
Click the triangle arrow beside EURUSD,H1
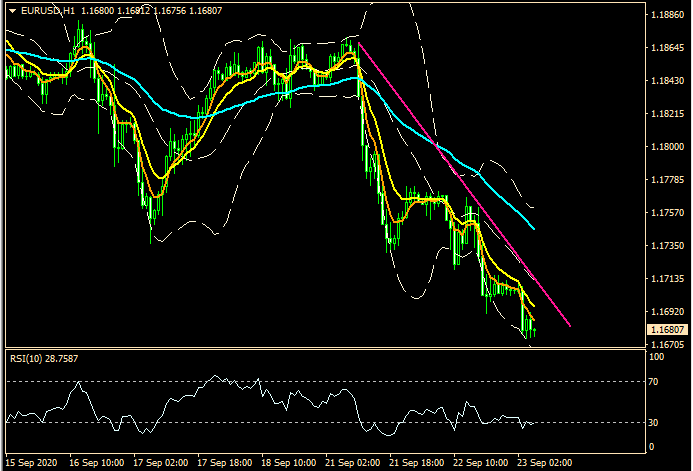coord(11,9)
